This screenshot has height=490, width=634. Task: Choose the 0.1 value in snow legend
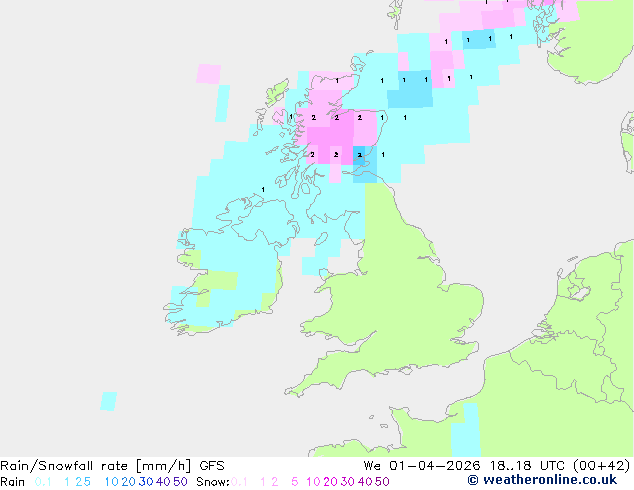pos(239,482)
